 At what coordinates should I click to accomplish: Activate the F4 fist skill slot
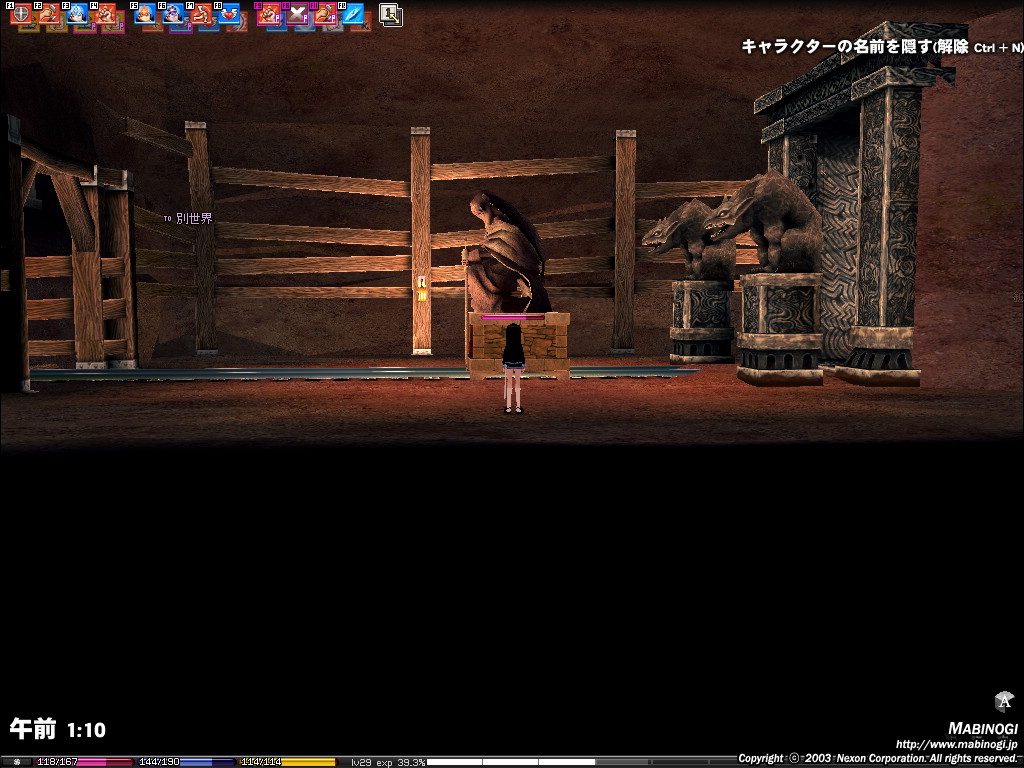(105, 13)
